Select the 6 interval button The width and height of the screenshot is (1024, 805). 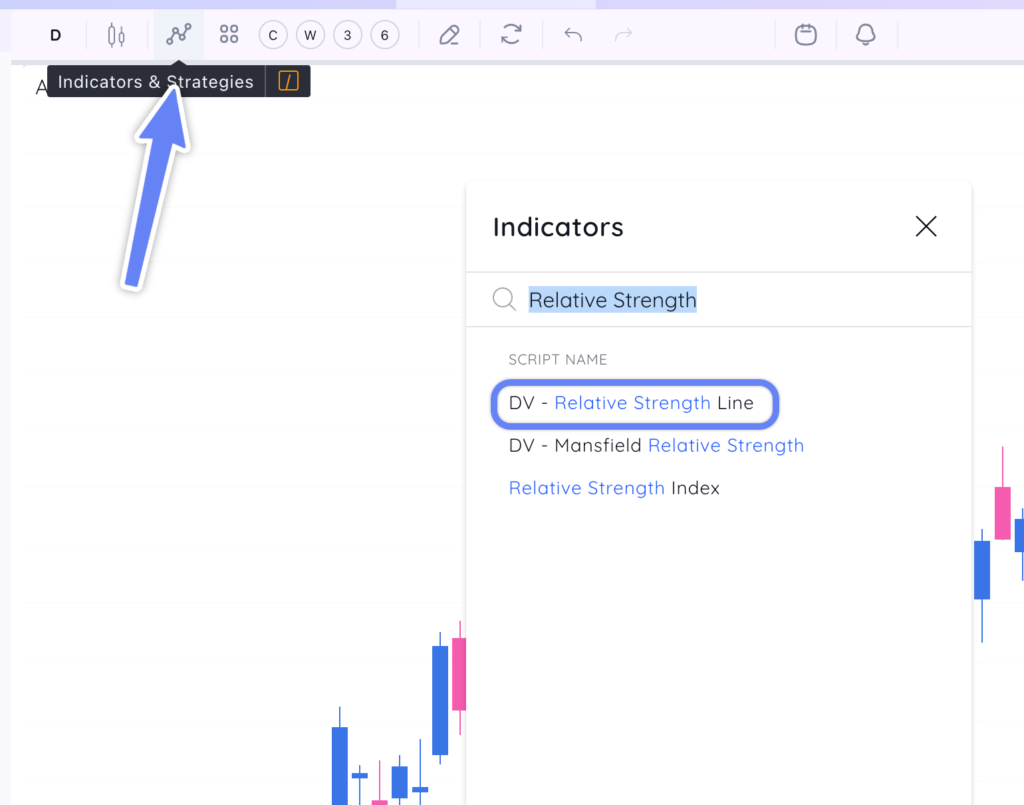coord(384,34)
